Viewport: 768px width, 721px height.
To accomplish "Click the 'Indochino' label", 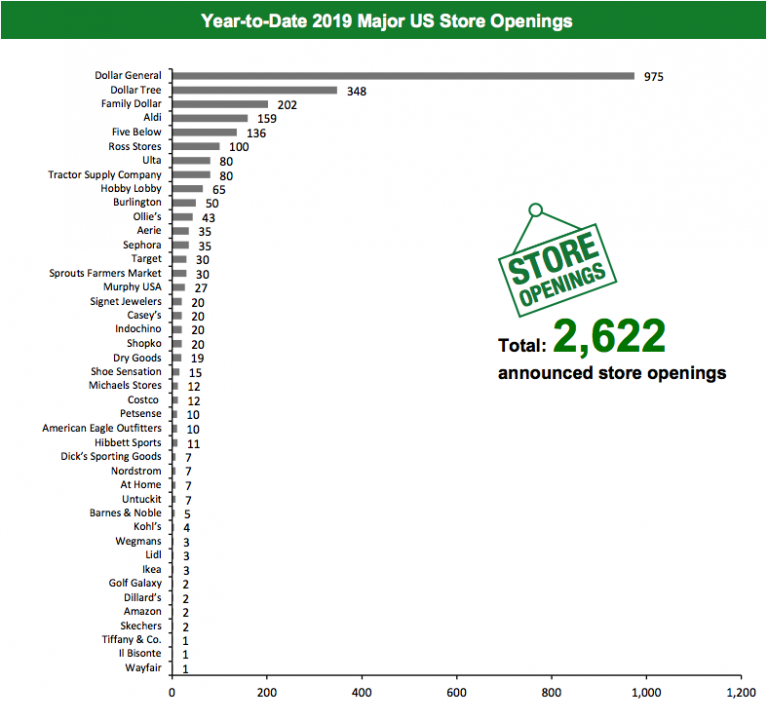I will [x=138, y=329].
